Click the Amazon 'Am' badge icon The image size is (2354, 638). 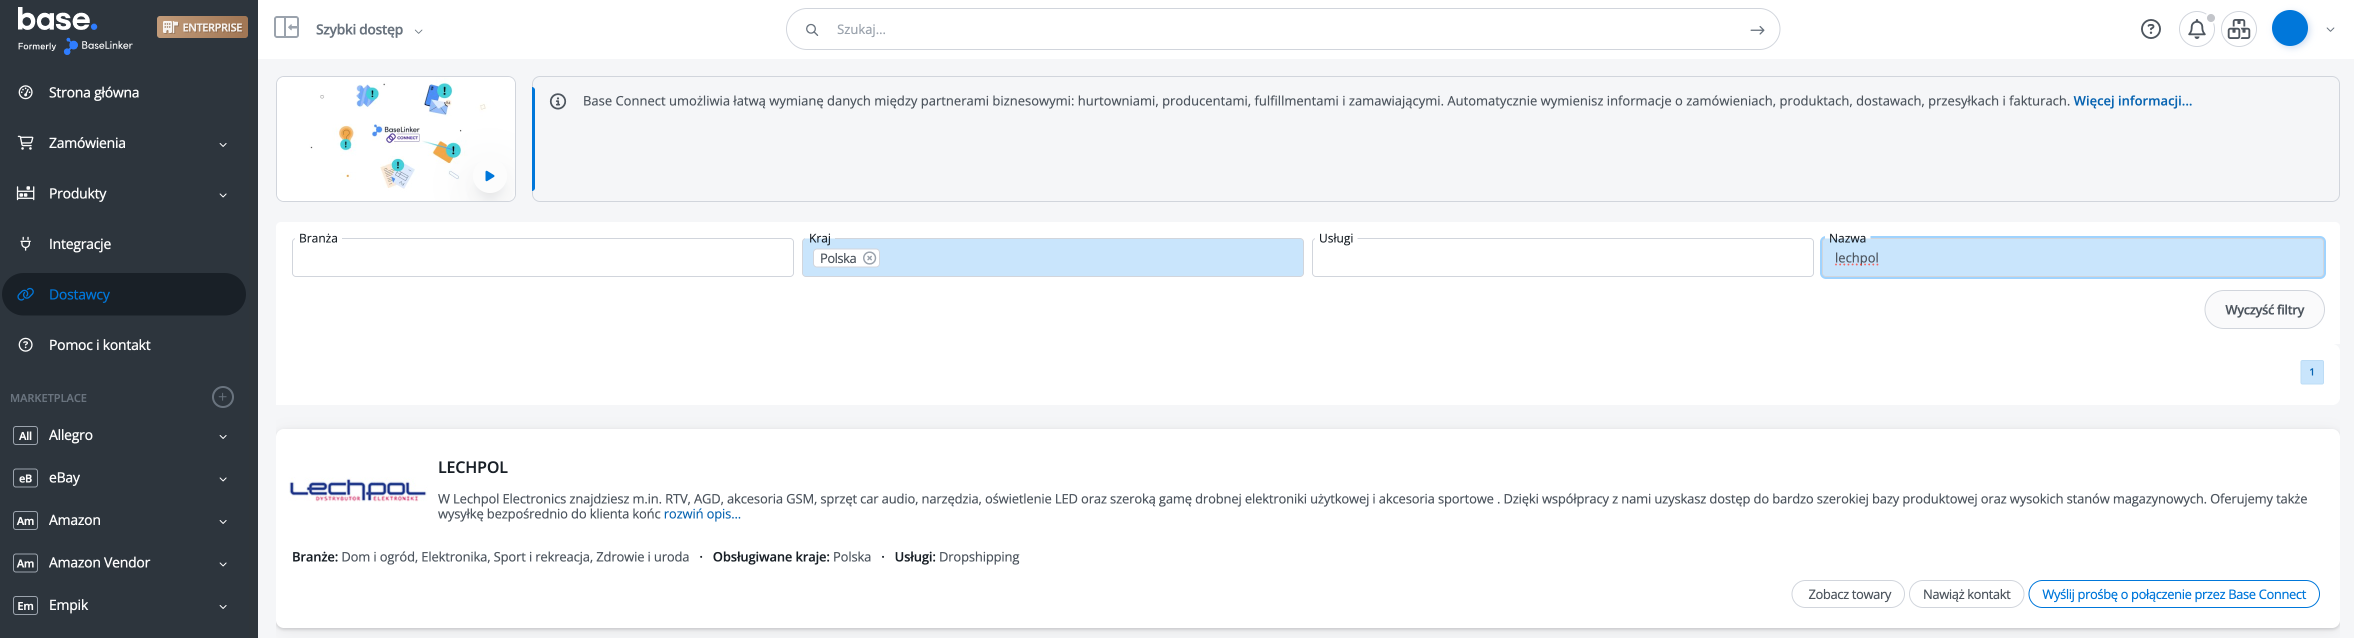pyautogui.click(x=26, y=521)
